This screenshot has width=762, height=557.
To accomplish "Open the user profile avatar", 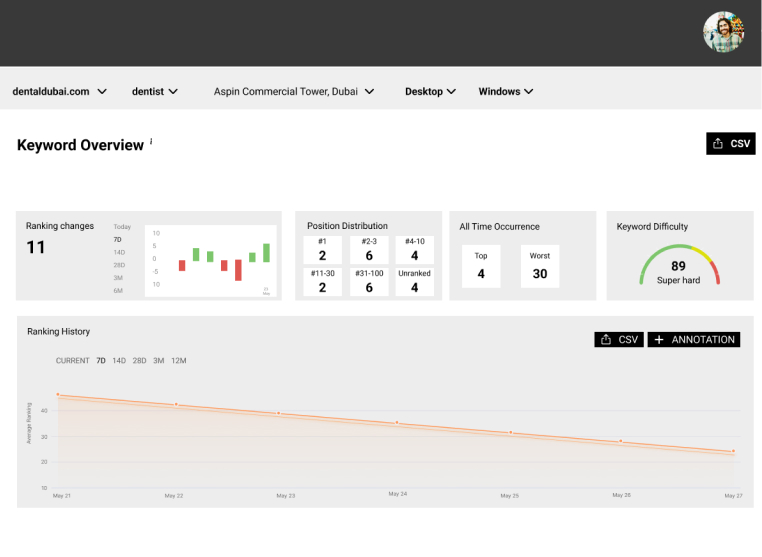I will point(723,32).
